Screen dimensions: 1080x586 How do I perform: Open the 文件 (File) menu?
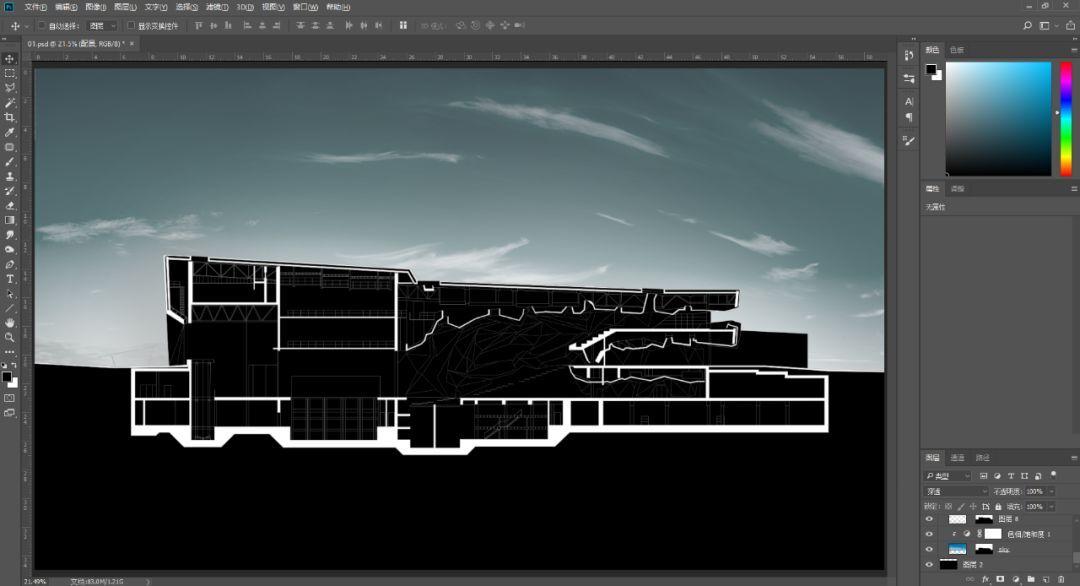pyautogui.click(x=36, y=7)
